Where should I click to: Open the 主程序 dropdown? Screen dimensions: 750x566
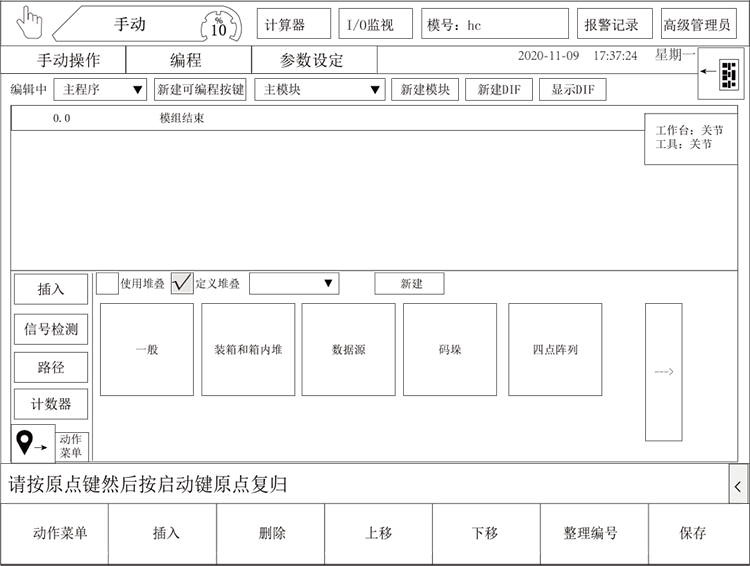click(x=100, y=90)
